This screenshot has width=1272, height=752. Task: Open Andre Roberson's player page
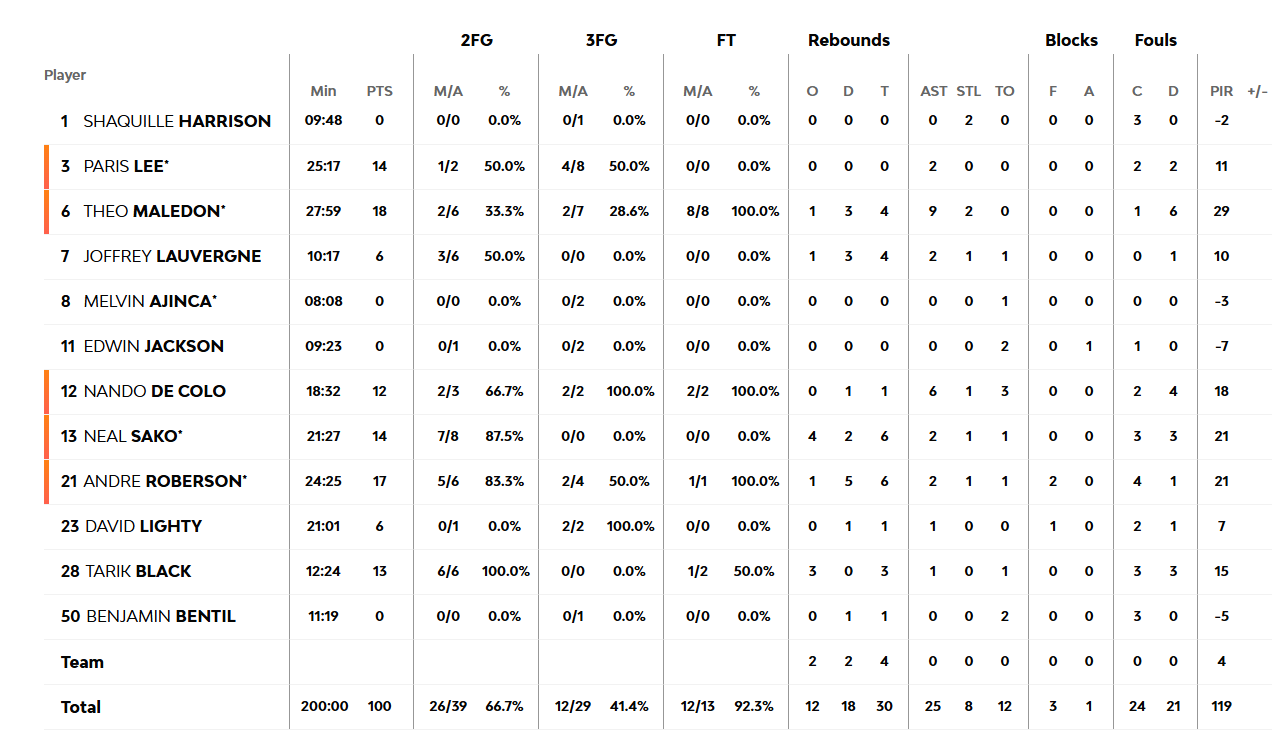point(165,481)
